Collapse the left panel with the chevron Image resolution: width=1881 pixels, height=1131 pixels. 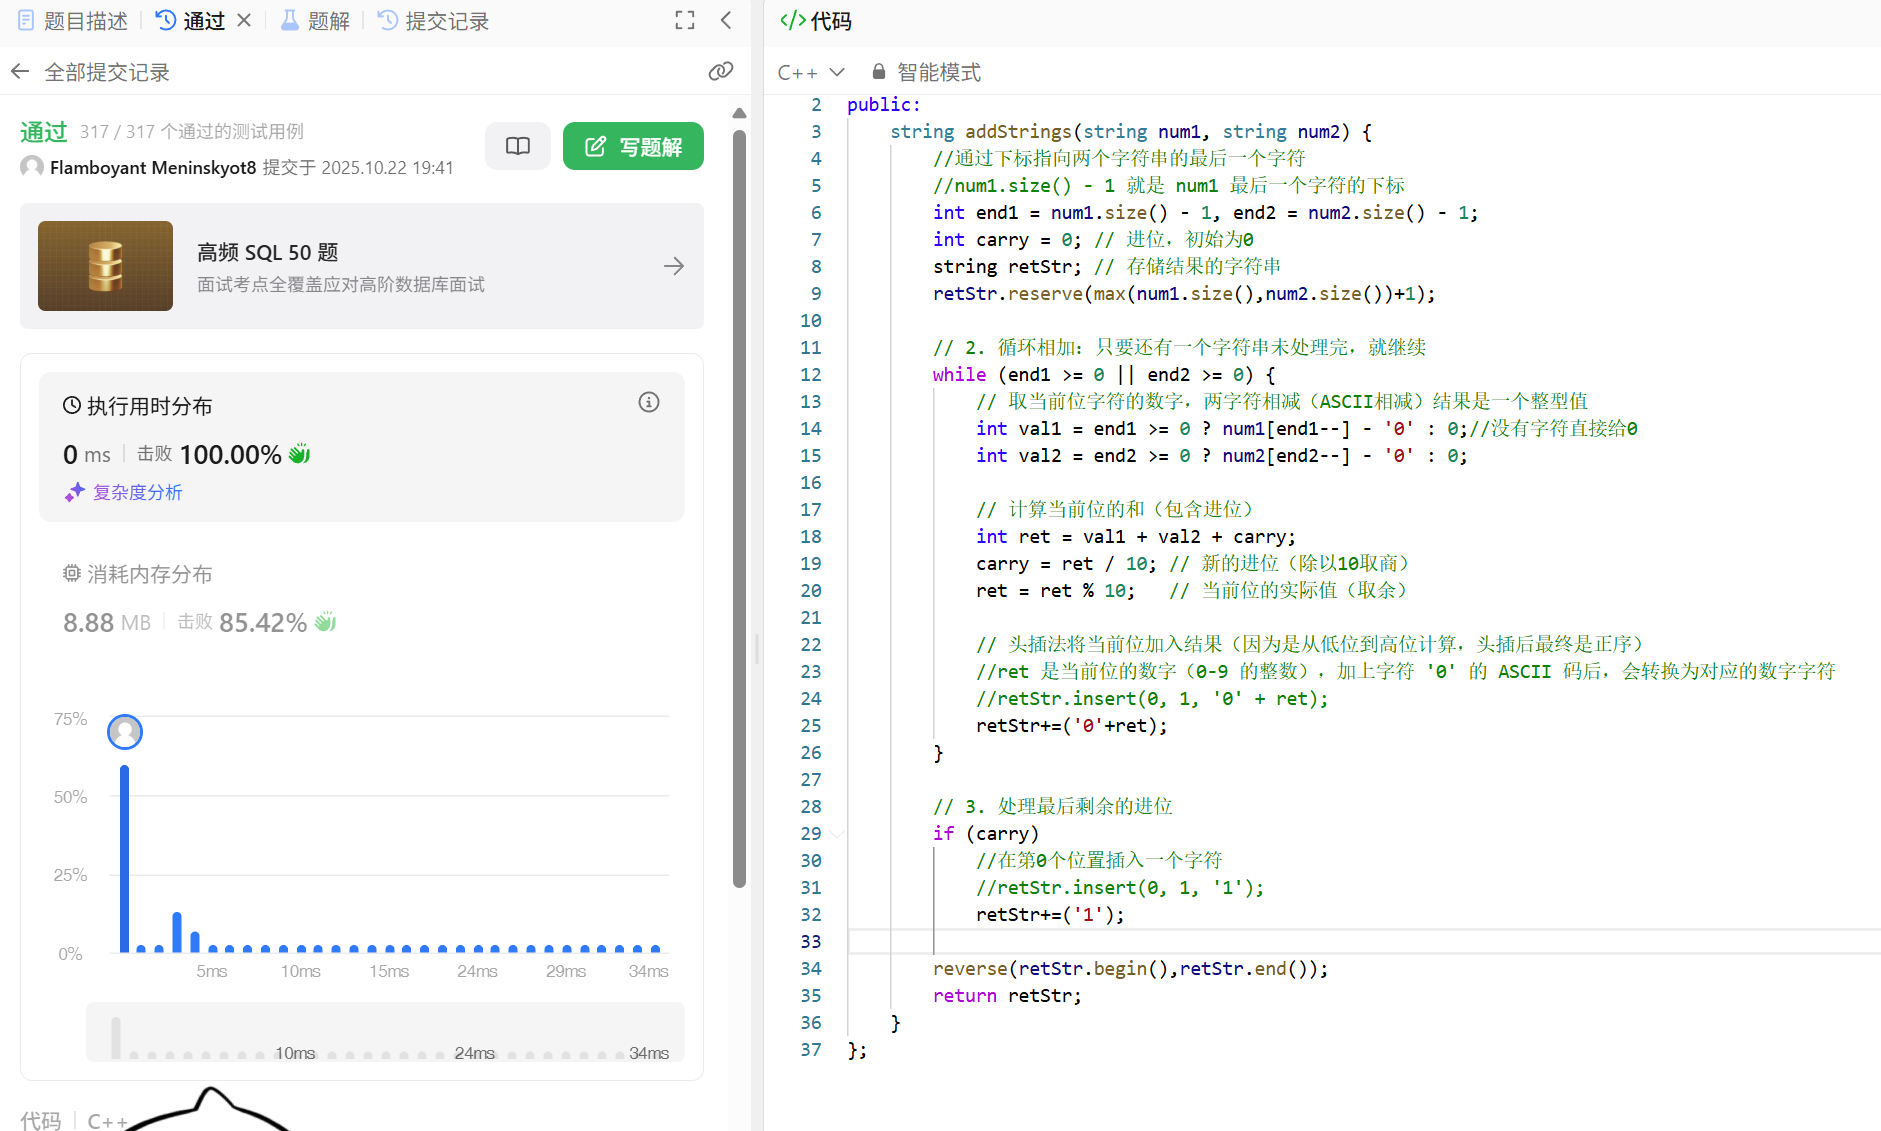coord(726,20)
